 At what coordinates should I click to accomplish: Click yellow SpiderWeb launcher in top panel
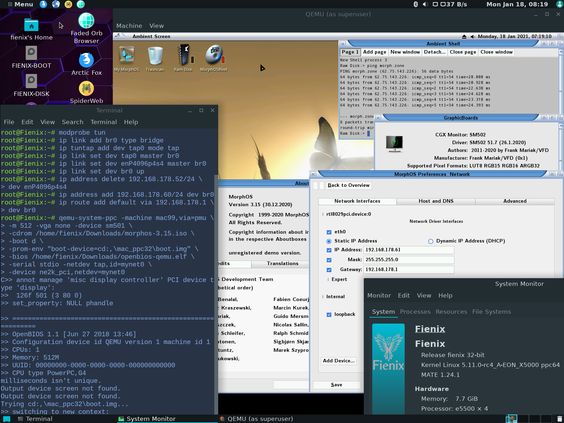(x=68, y=4)
